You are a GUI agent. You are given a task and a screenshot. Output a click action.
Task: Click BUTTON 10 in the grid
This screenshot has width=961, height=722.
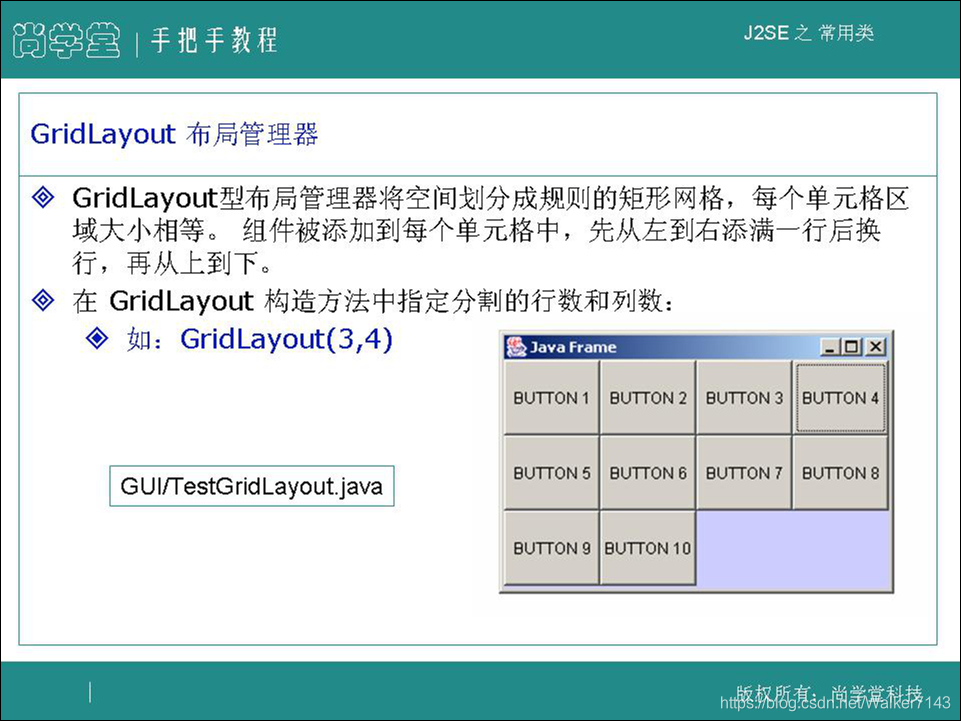(x=648, y=548)
